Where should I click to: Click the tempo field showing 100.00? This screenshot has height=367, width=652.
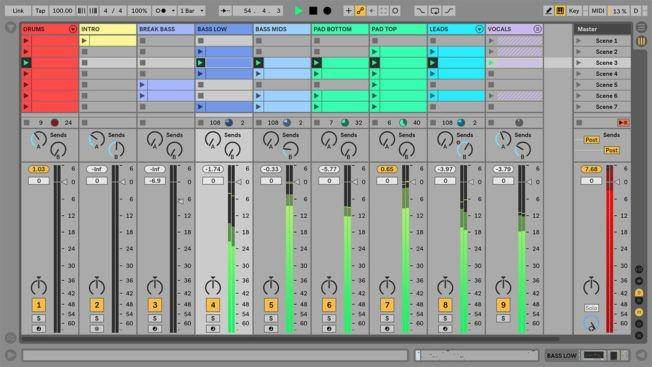pyautogui.click(x=62, y=11)
